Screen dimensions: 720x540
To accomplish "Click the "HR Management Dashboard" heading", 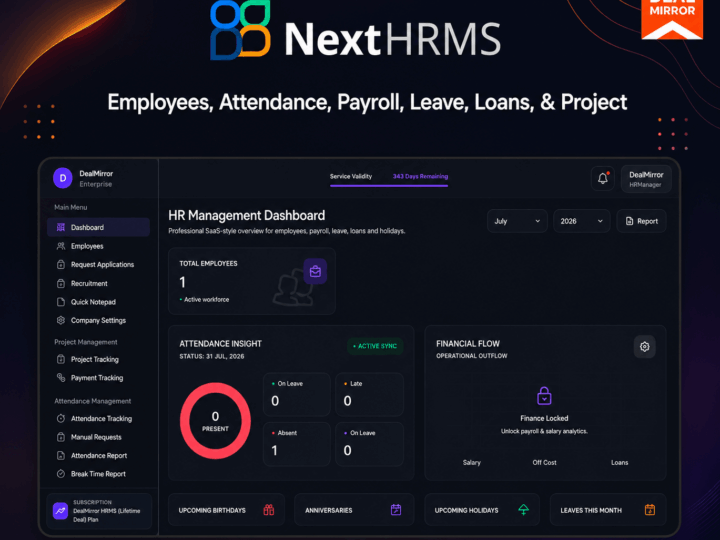I will 247,215.
